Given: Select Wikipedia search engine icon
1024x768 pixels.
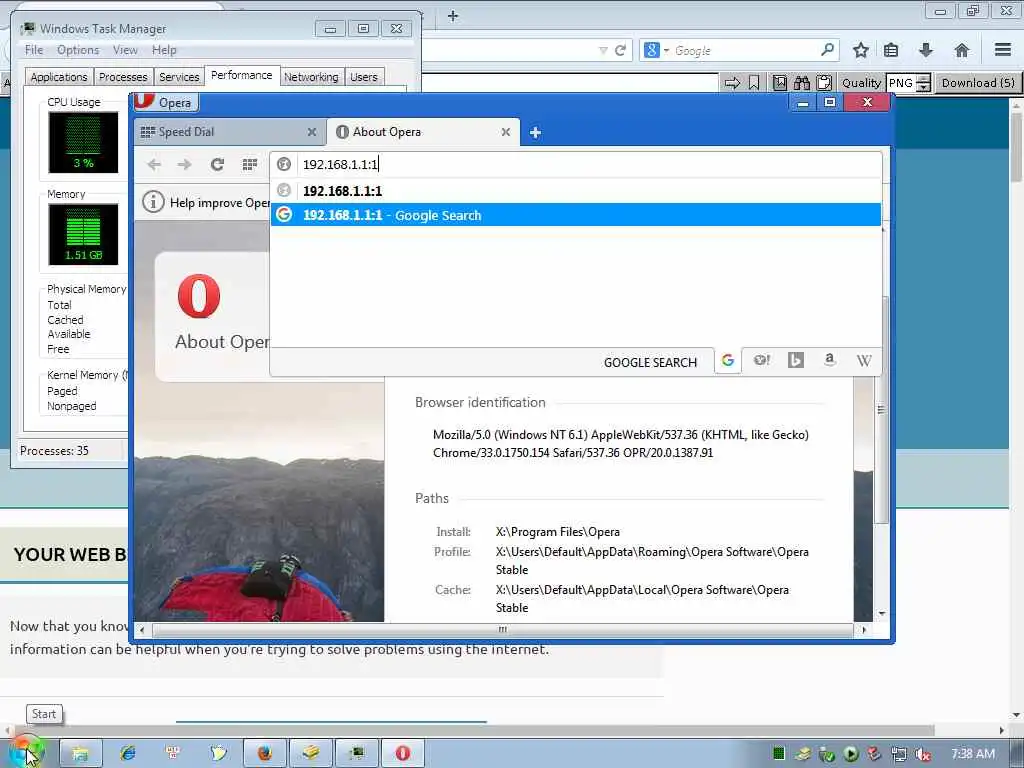Looking at the screenshot, I should (x=863, y=360).
